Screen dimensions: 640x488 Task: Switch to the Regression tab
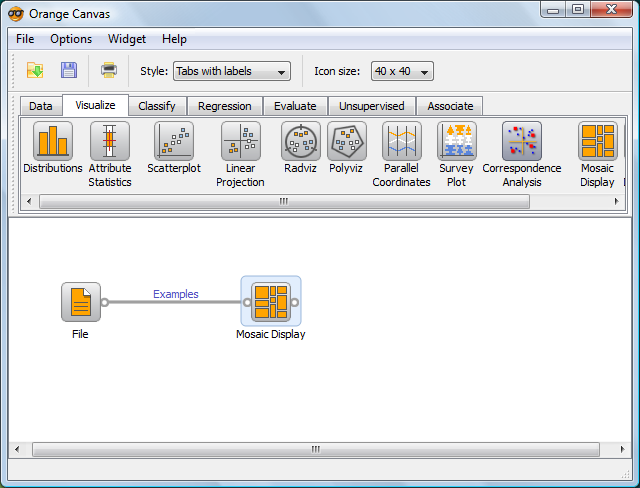pos(224,106)
